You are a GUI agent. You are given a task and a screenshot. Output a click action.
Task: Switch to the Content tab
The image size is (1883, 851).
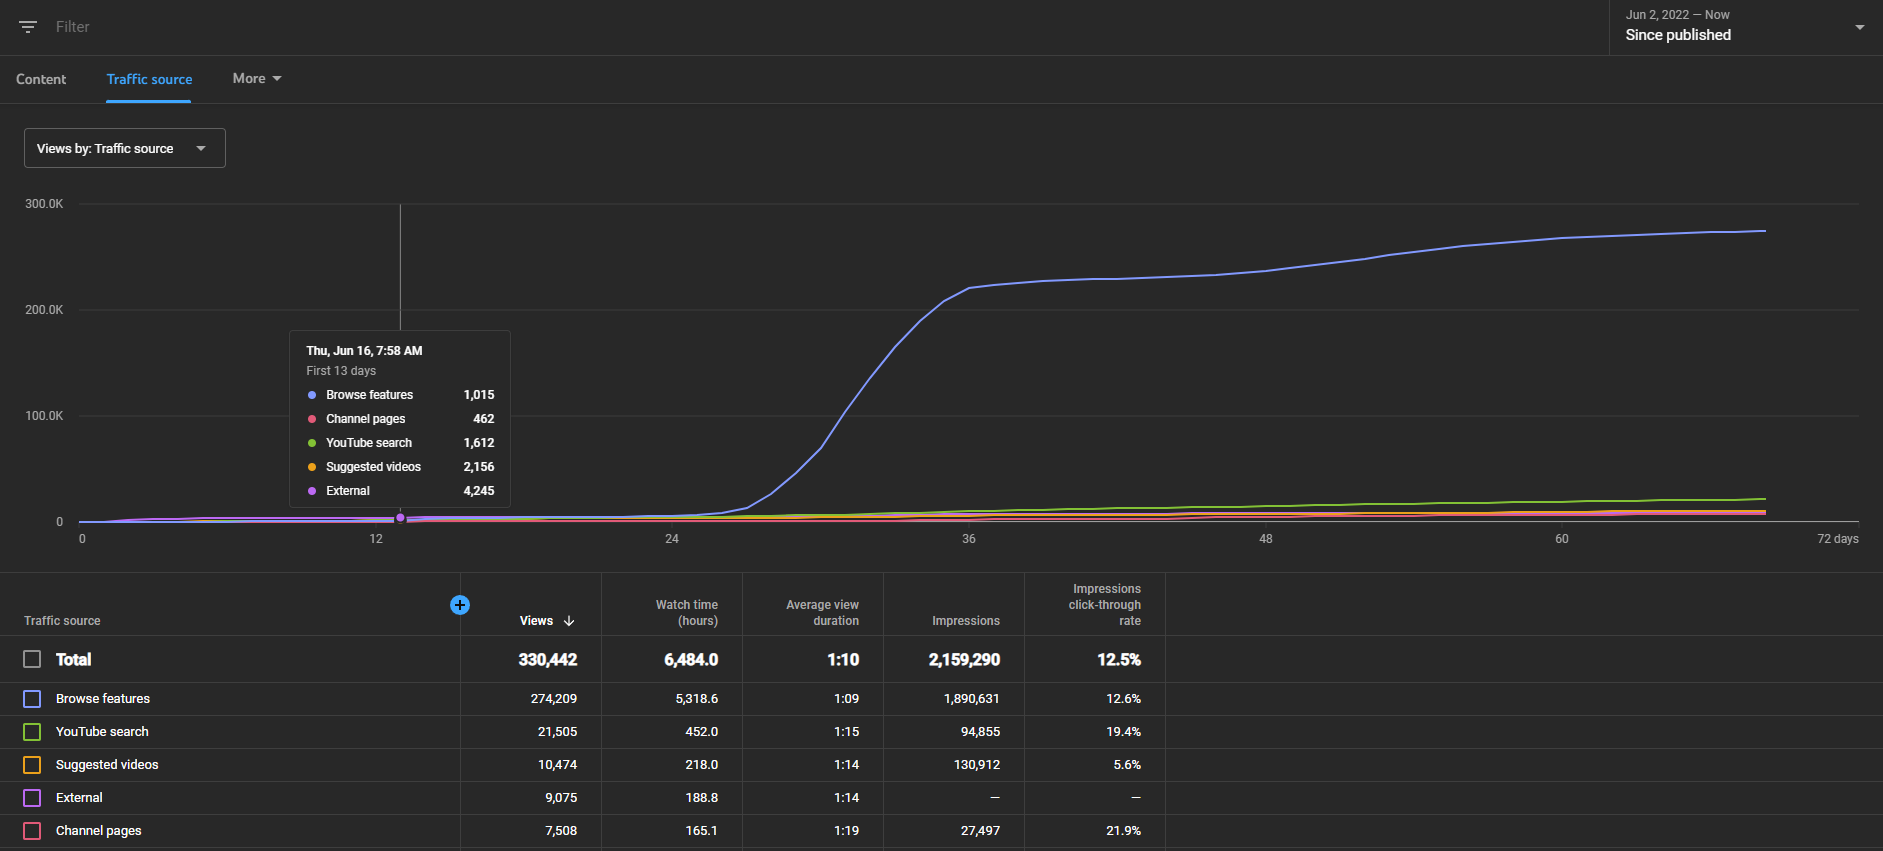coord(41,79)
